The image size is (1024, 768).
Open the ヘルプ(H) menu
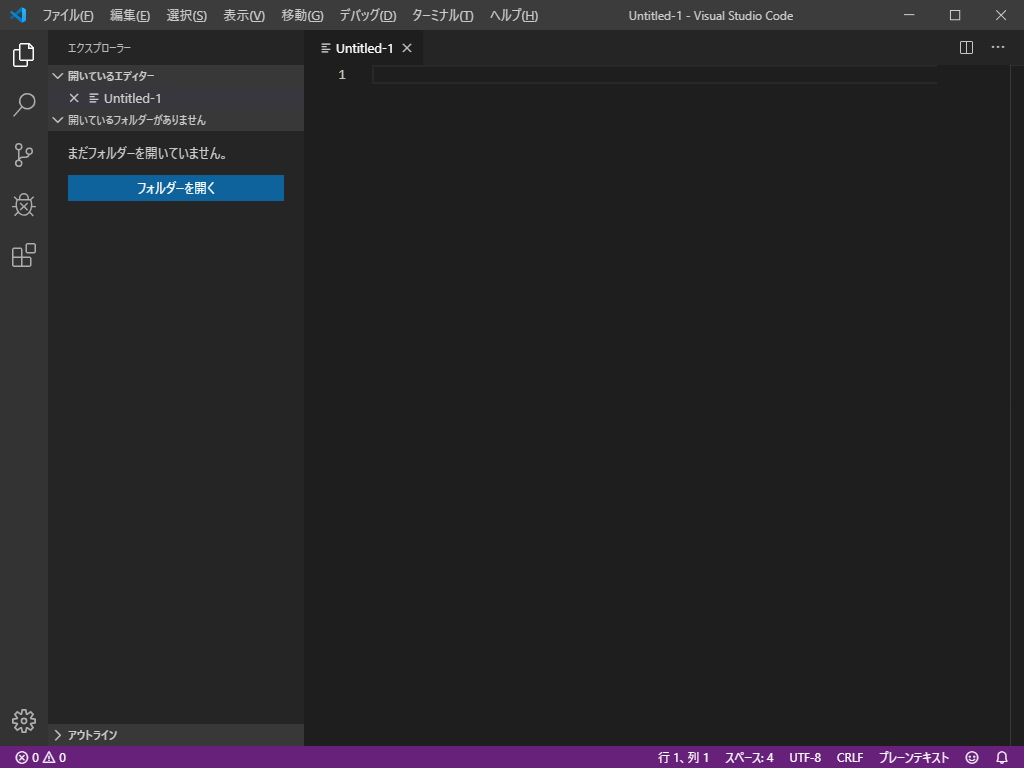pyautogui.click(x=514, y=15)
